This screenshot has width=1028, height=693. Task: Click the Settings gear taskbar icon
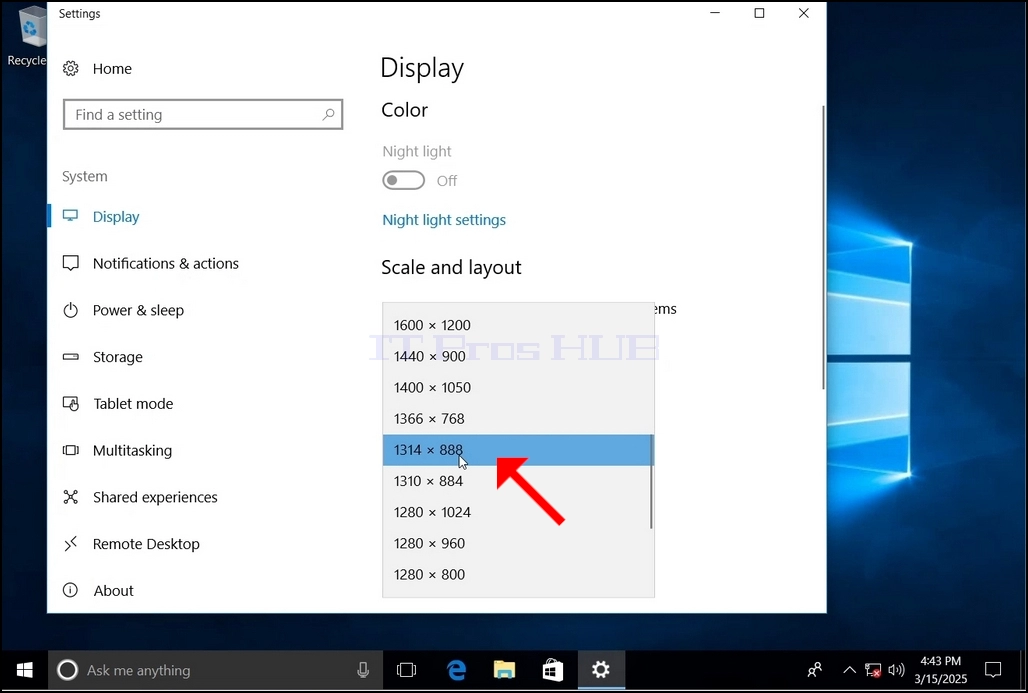[601, 670]
